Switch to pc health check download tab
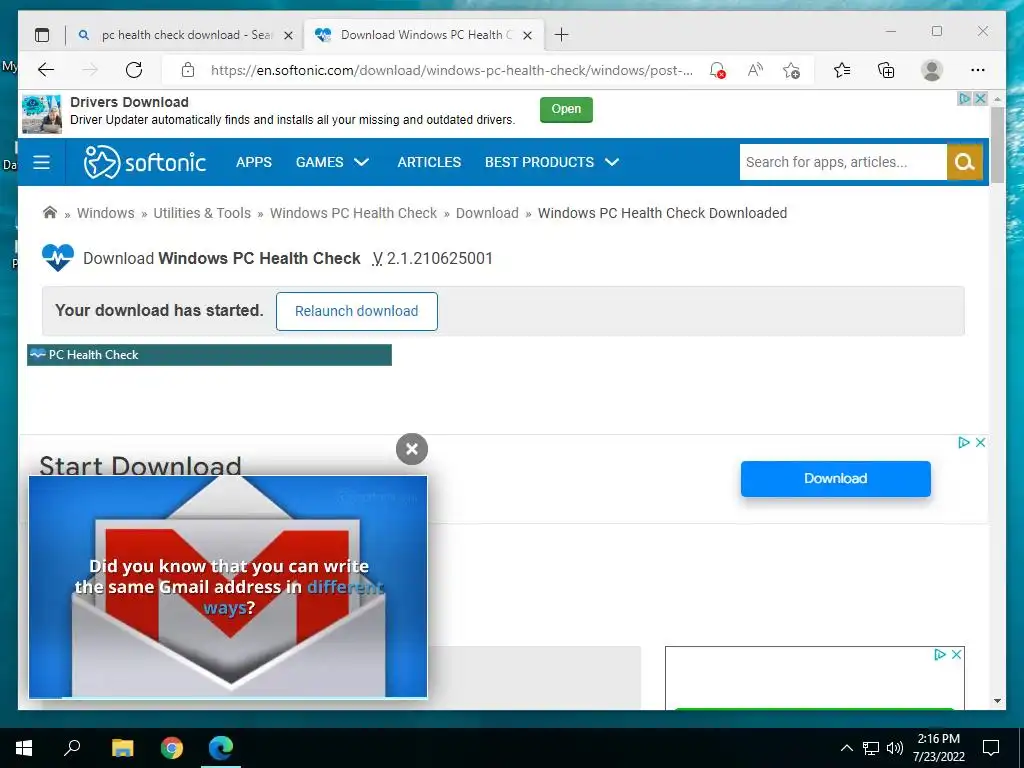The image size is (1024, 768). point(187,35)
